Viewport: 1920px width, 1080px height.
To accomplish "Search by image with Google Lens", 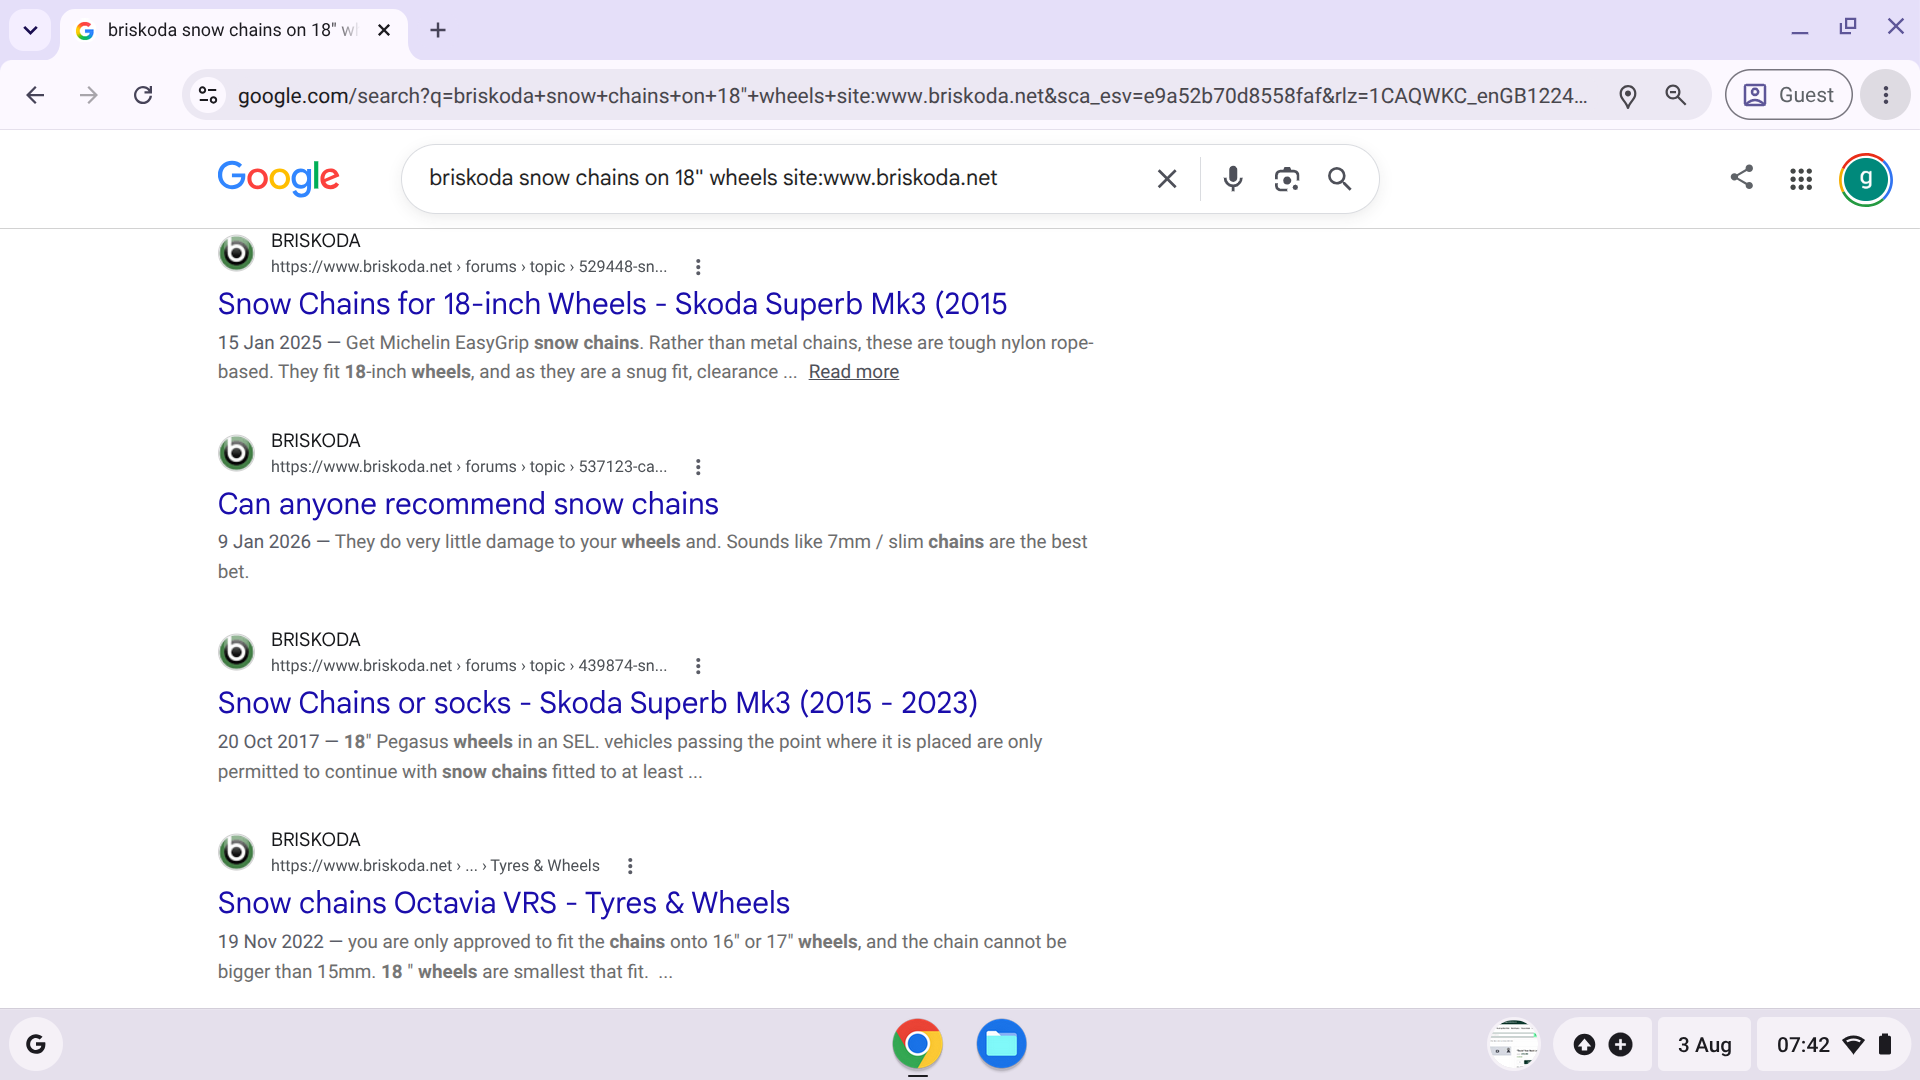I will coord(1287,179).
